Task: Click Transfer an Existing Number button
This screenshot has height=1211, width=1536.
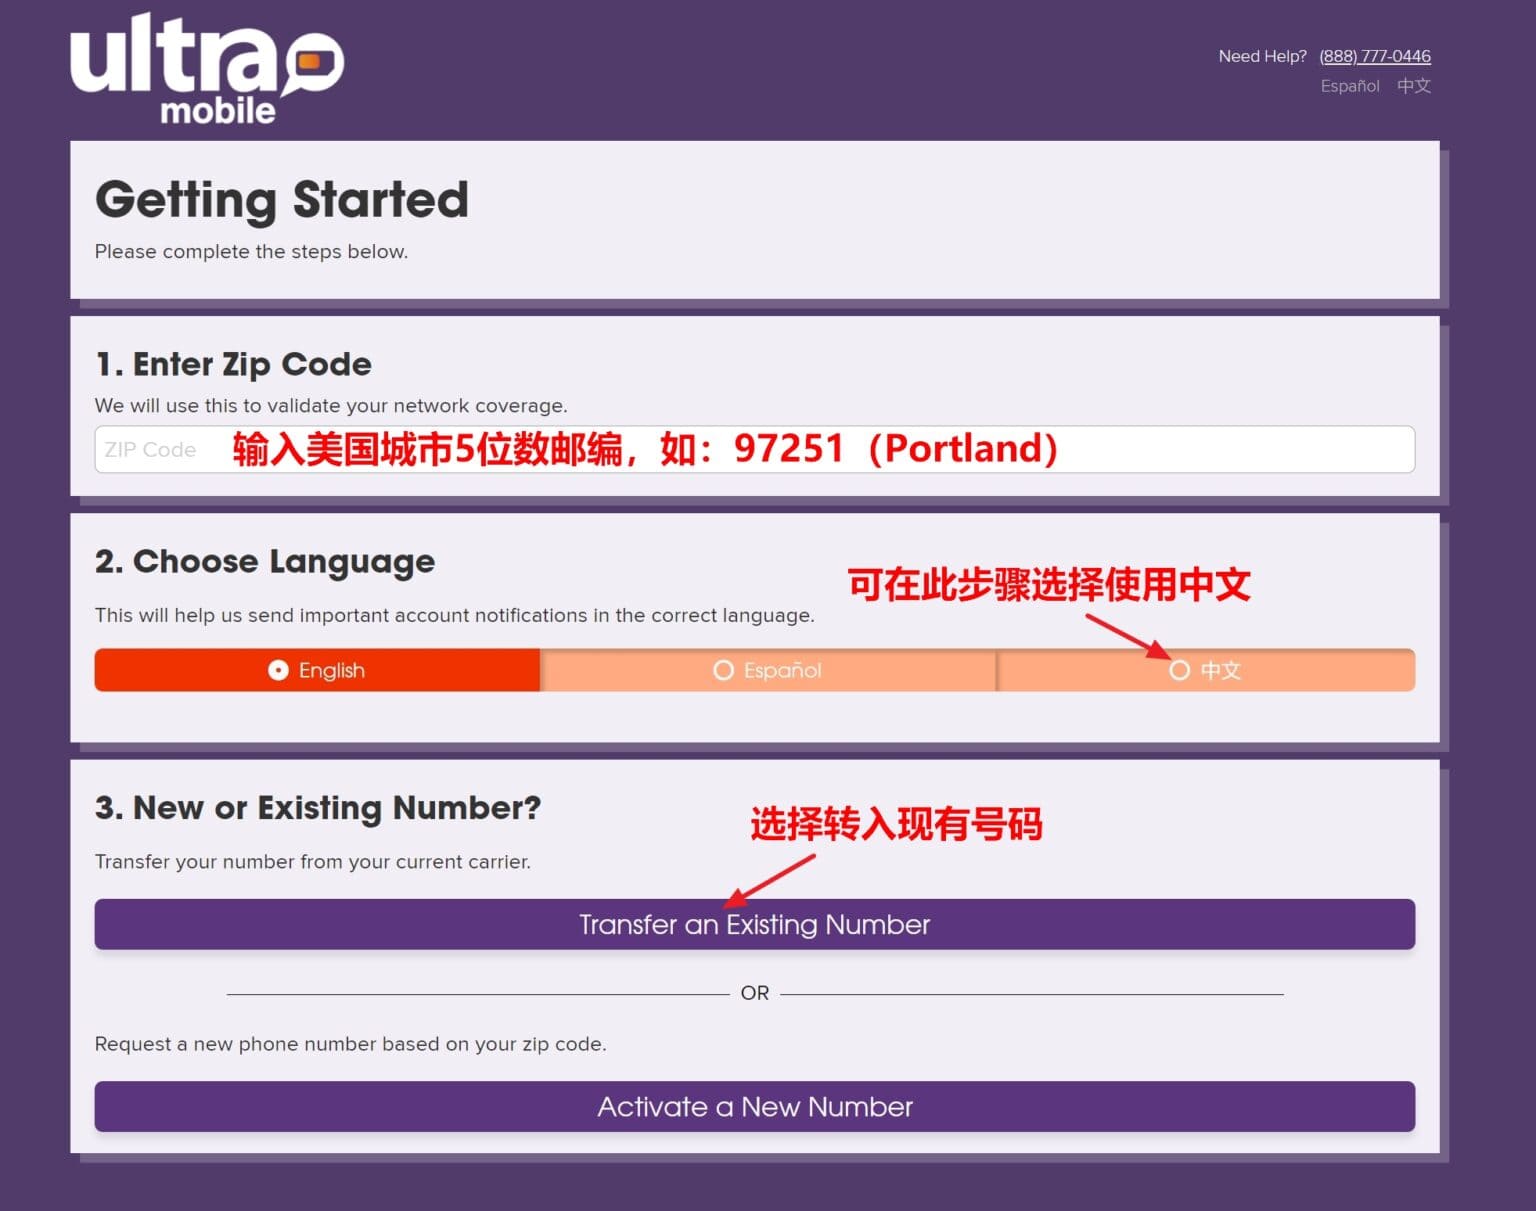Action: (754, 924)
